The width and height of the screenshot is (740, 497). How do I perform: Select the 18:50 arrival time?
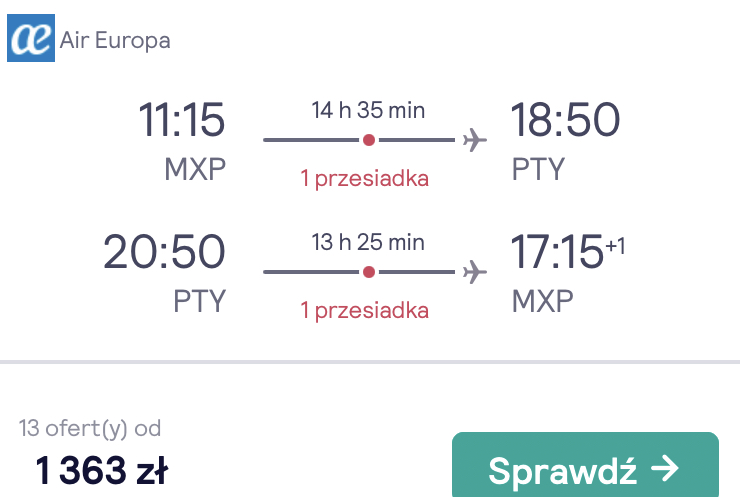565,119
